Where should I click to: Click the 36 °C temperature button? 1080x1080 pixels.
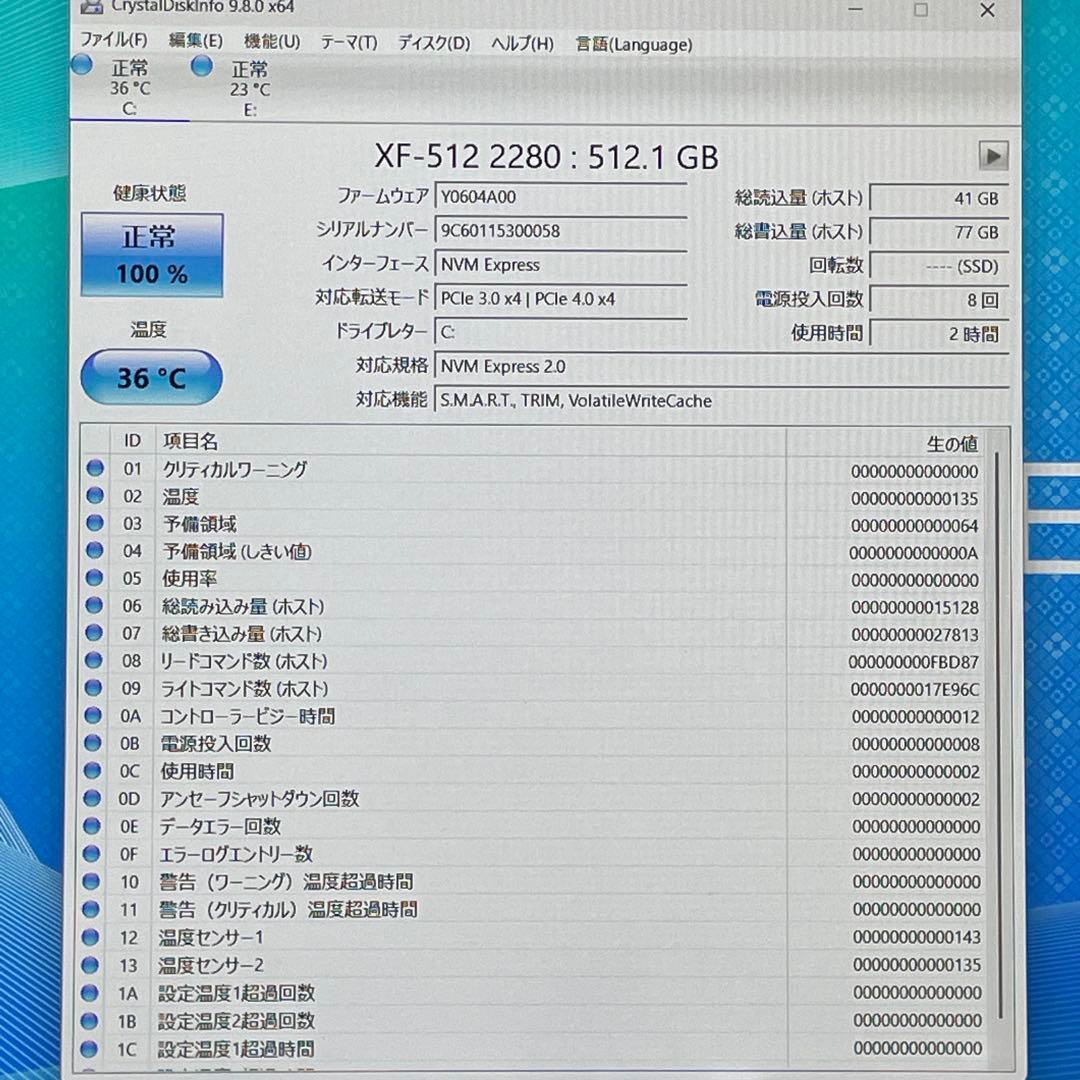coord(152,377)
